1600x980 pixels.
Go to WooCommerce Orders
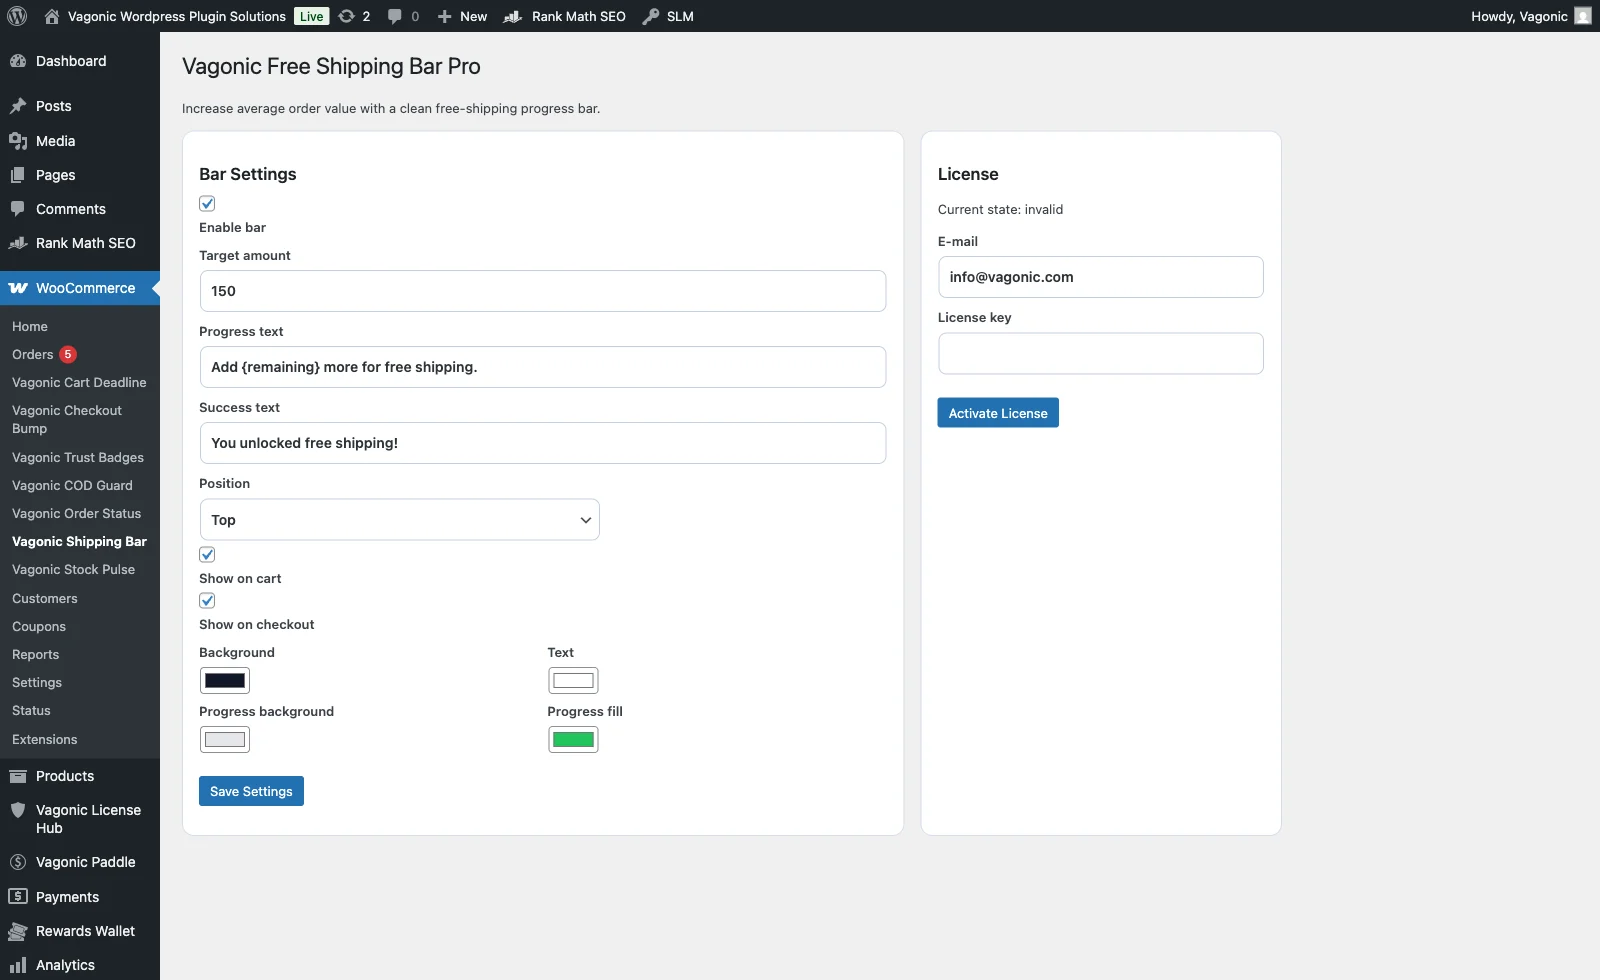pyautogui.click(x=33, y=354)
